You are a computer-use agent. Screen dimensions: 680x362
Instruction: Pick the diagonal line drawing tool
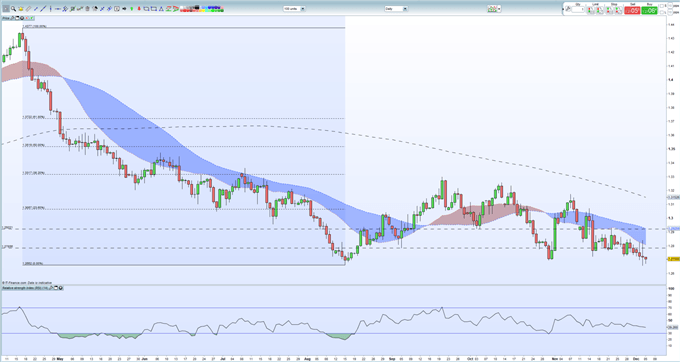tap(43, 9)
